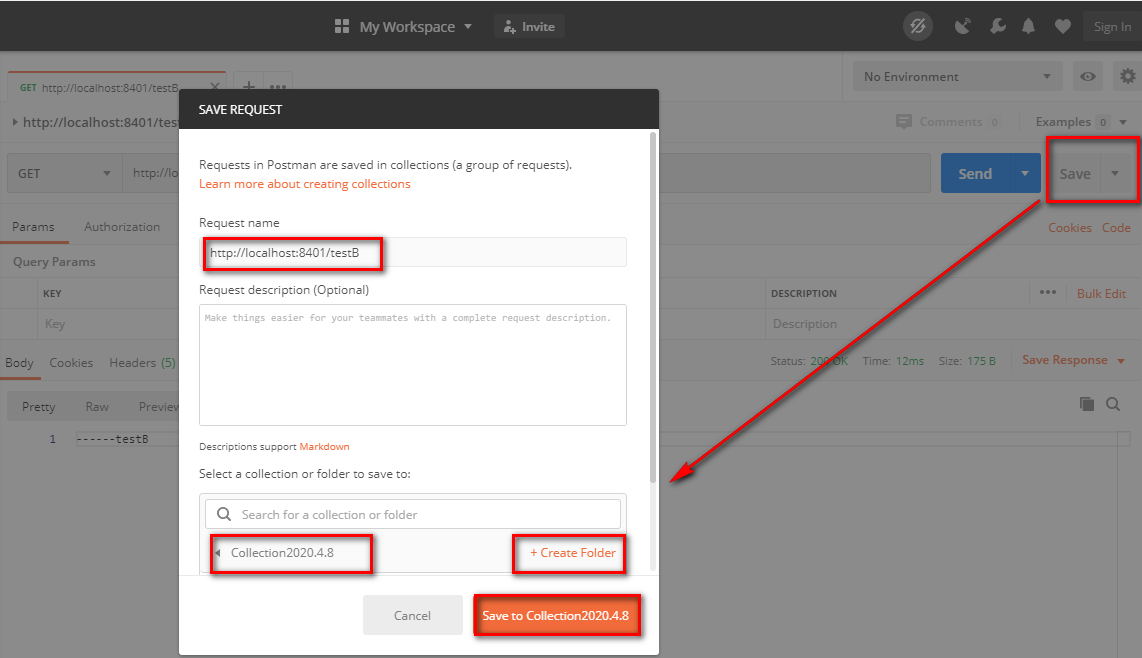This screenshot has height=658, width=1142.
Task: Search within response icon
Action: pos(1113,404)
